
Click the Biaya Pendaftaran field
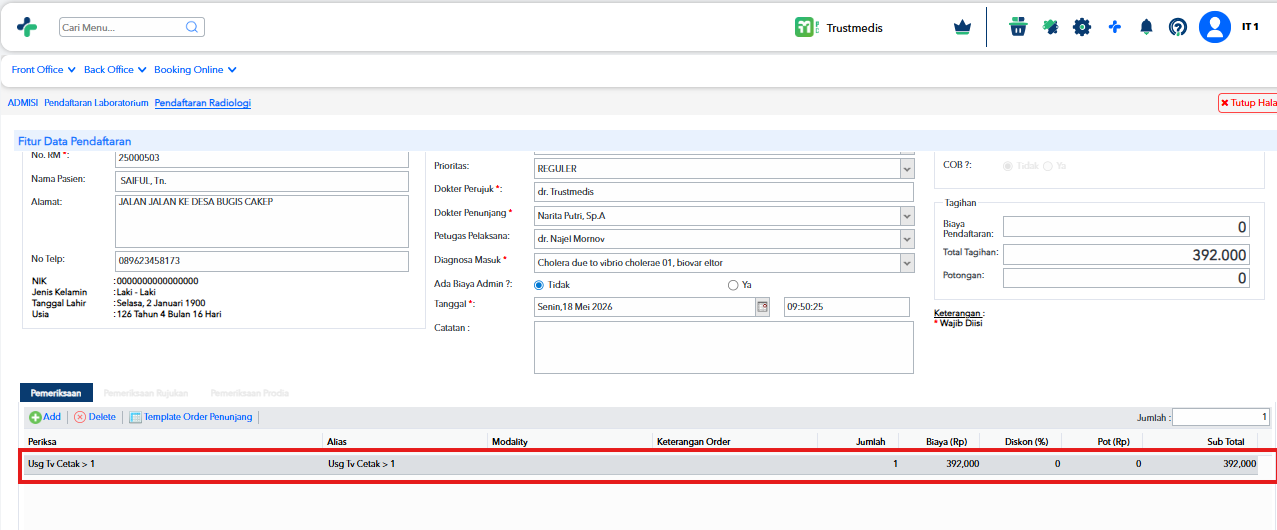pos(1127,227)
